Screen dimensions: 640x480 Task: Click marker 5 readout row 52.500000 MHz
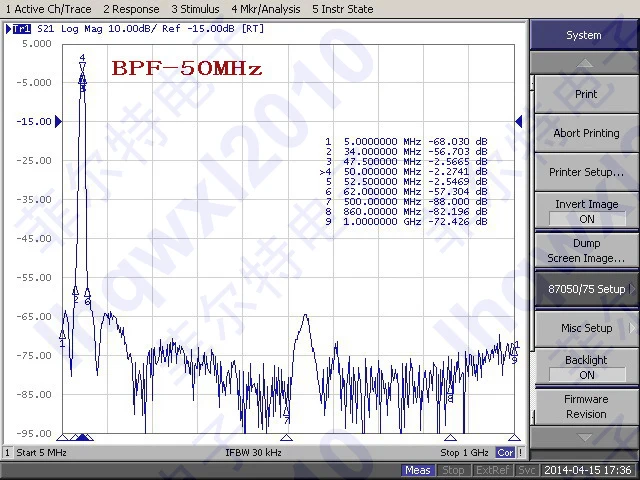(x=406, y=182)
